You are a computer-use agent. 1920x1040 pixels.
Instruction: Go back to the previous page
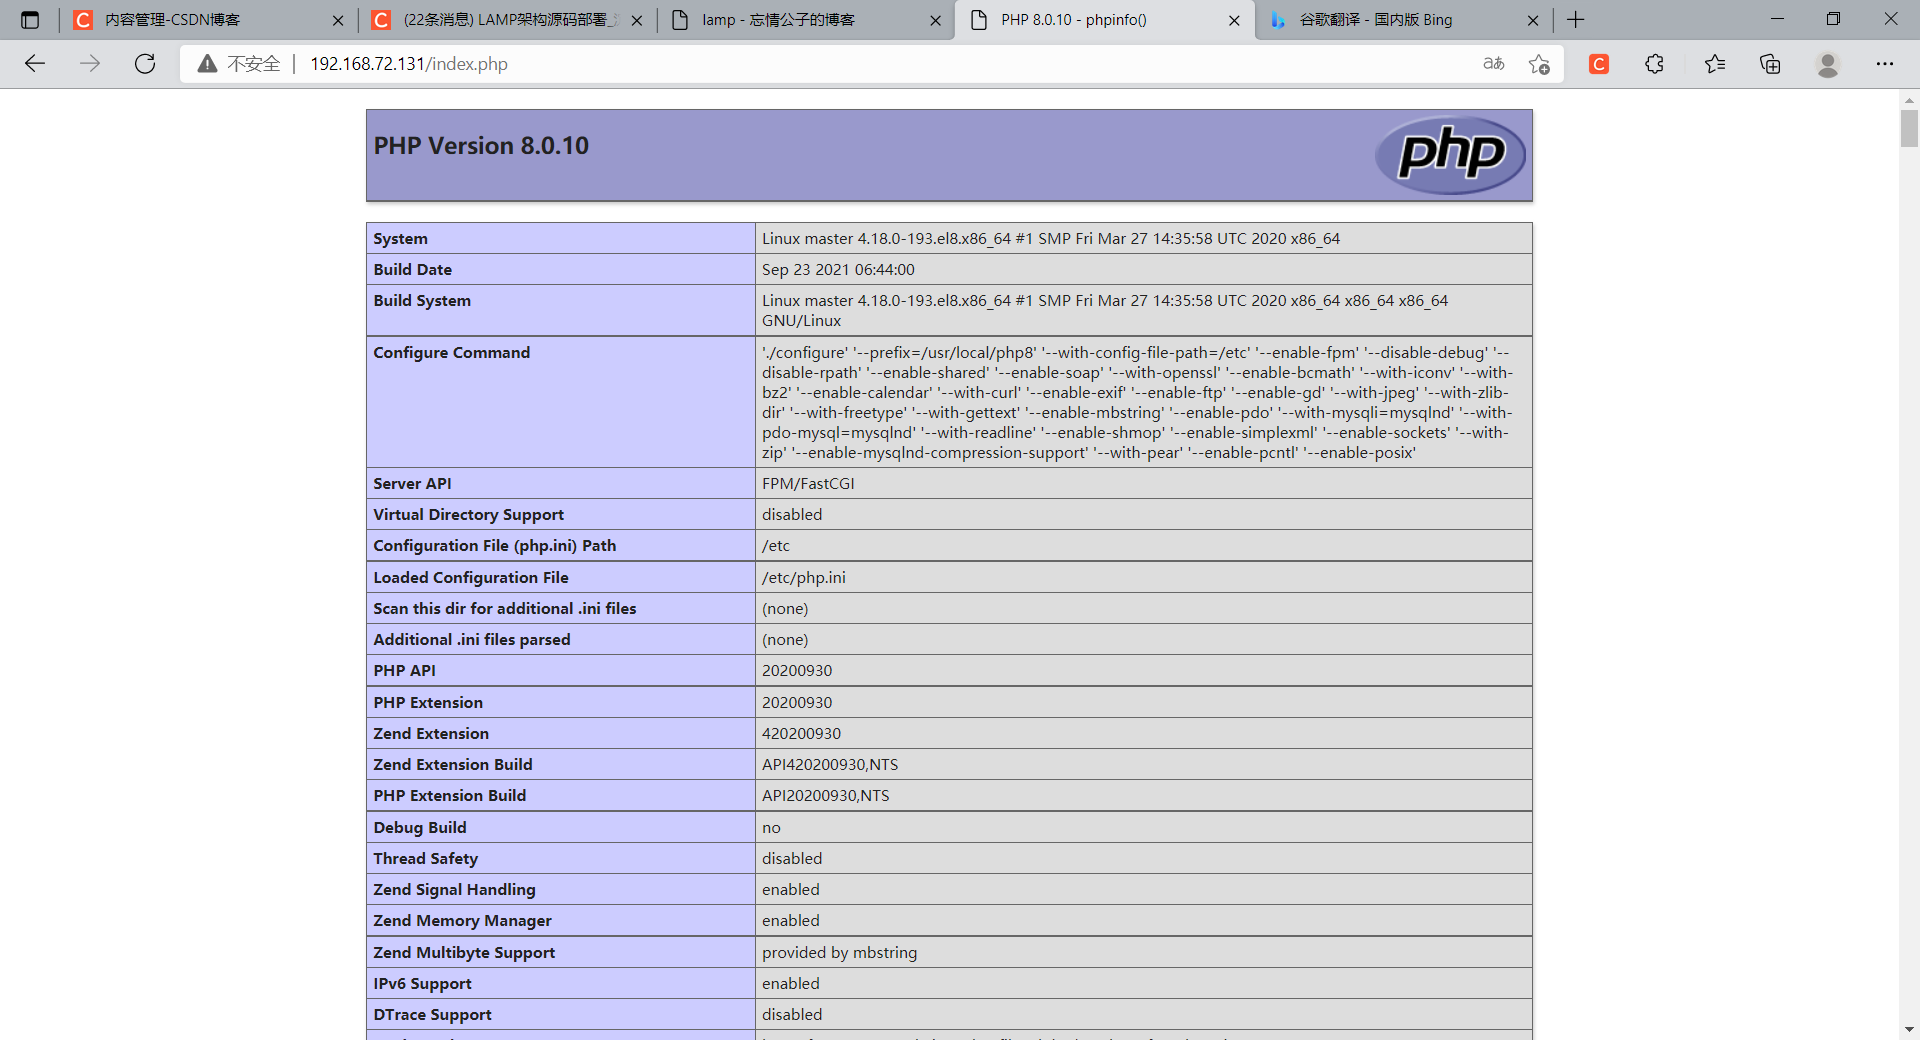[x=35, y=64]
